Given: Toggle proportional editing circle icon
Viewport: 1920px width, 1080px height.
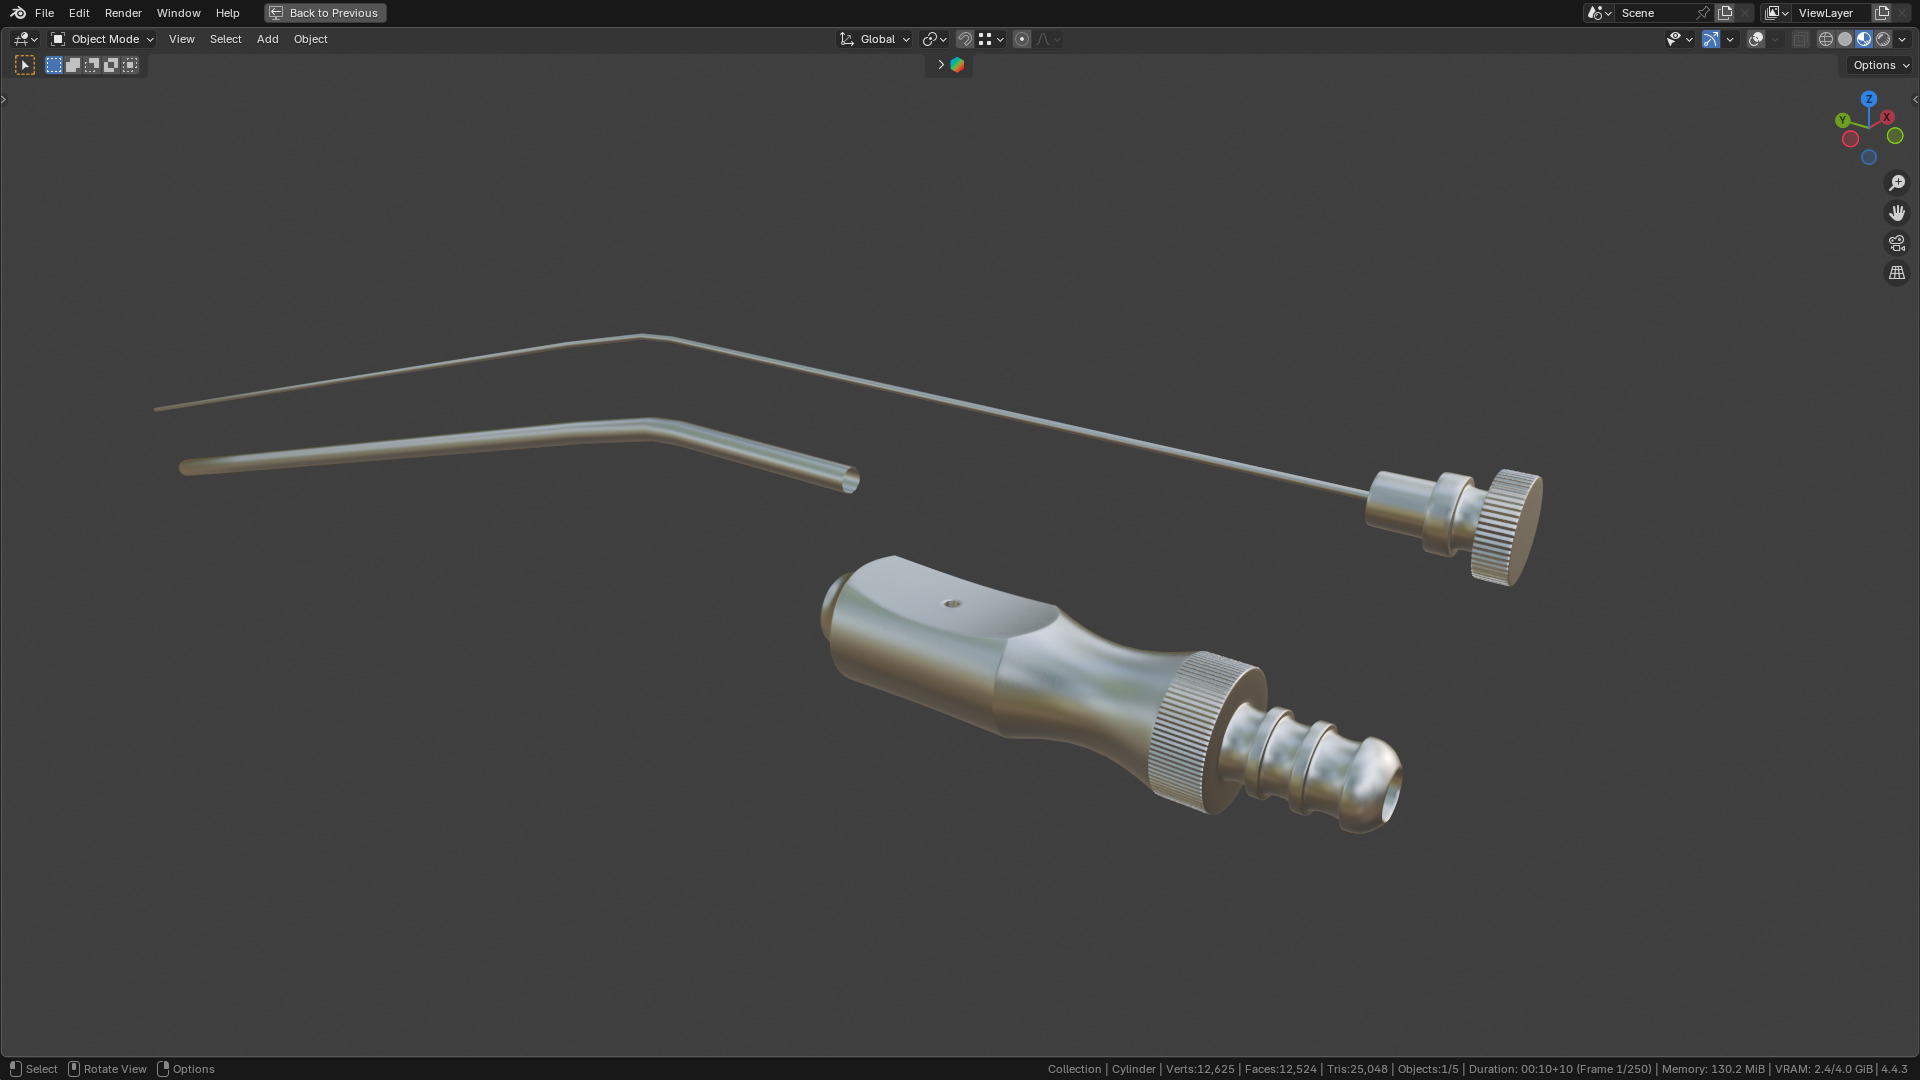Looking at the screenshot, I should tap(1022, 39).
